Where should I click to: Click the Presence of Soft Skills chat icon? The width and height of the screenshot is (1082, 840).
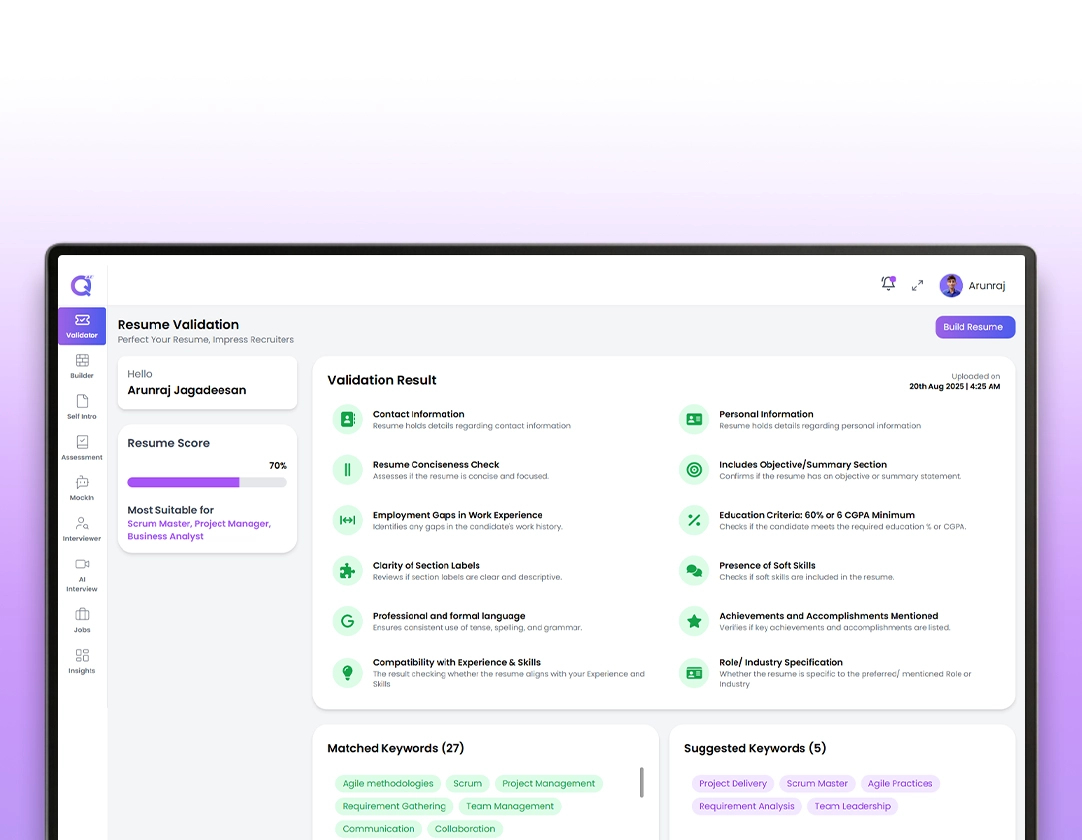(x=694, y=570)
